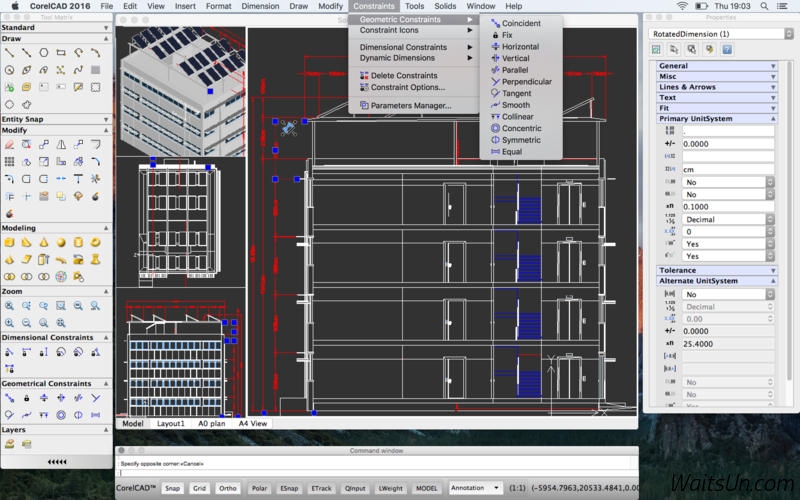This screenshot has width=800, height=500.
Task: Click the cm suffix field in Properties
Action: coord(728,169)
